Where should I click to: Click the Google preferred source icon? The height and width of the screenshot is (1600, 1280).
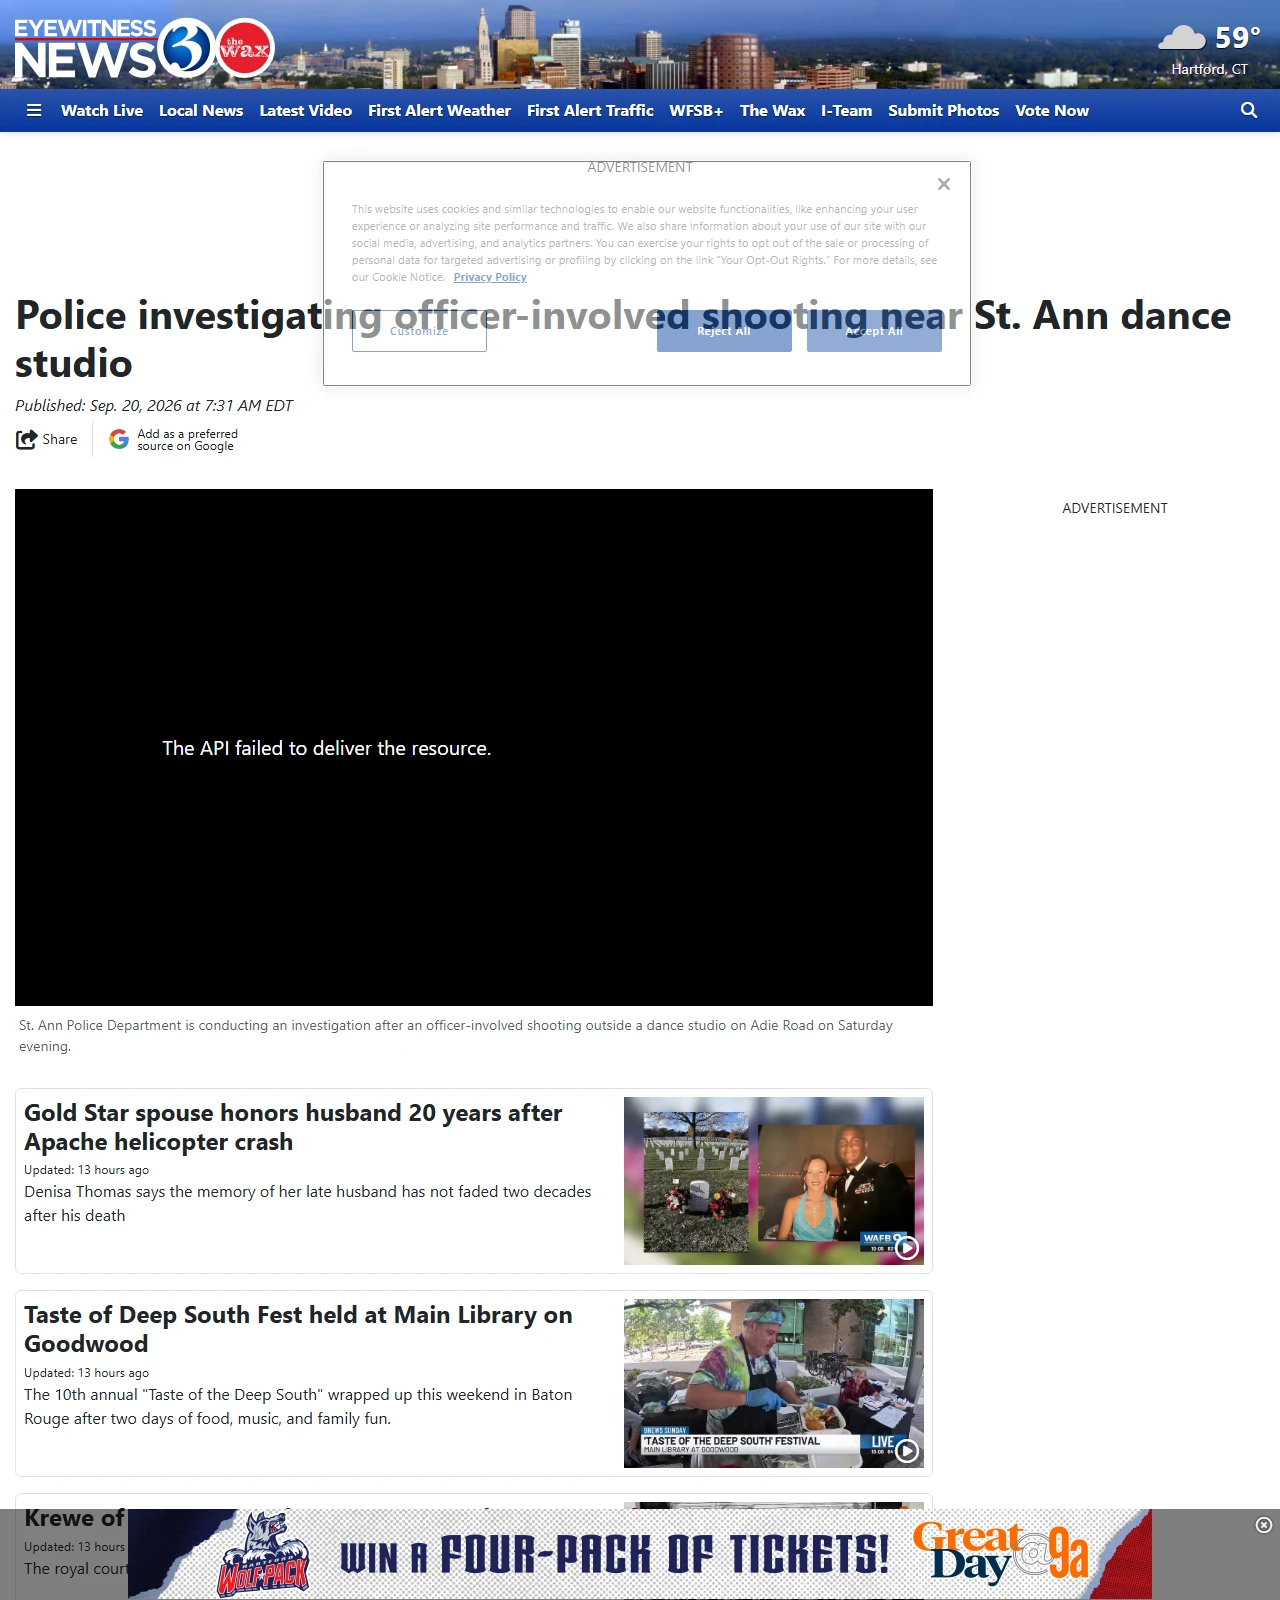[119, 439]
